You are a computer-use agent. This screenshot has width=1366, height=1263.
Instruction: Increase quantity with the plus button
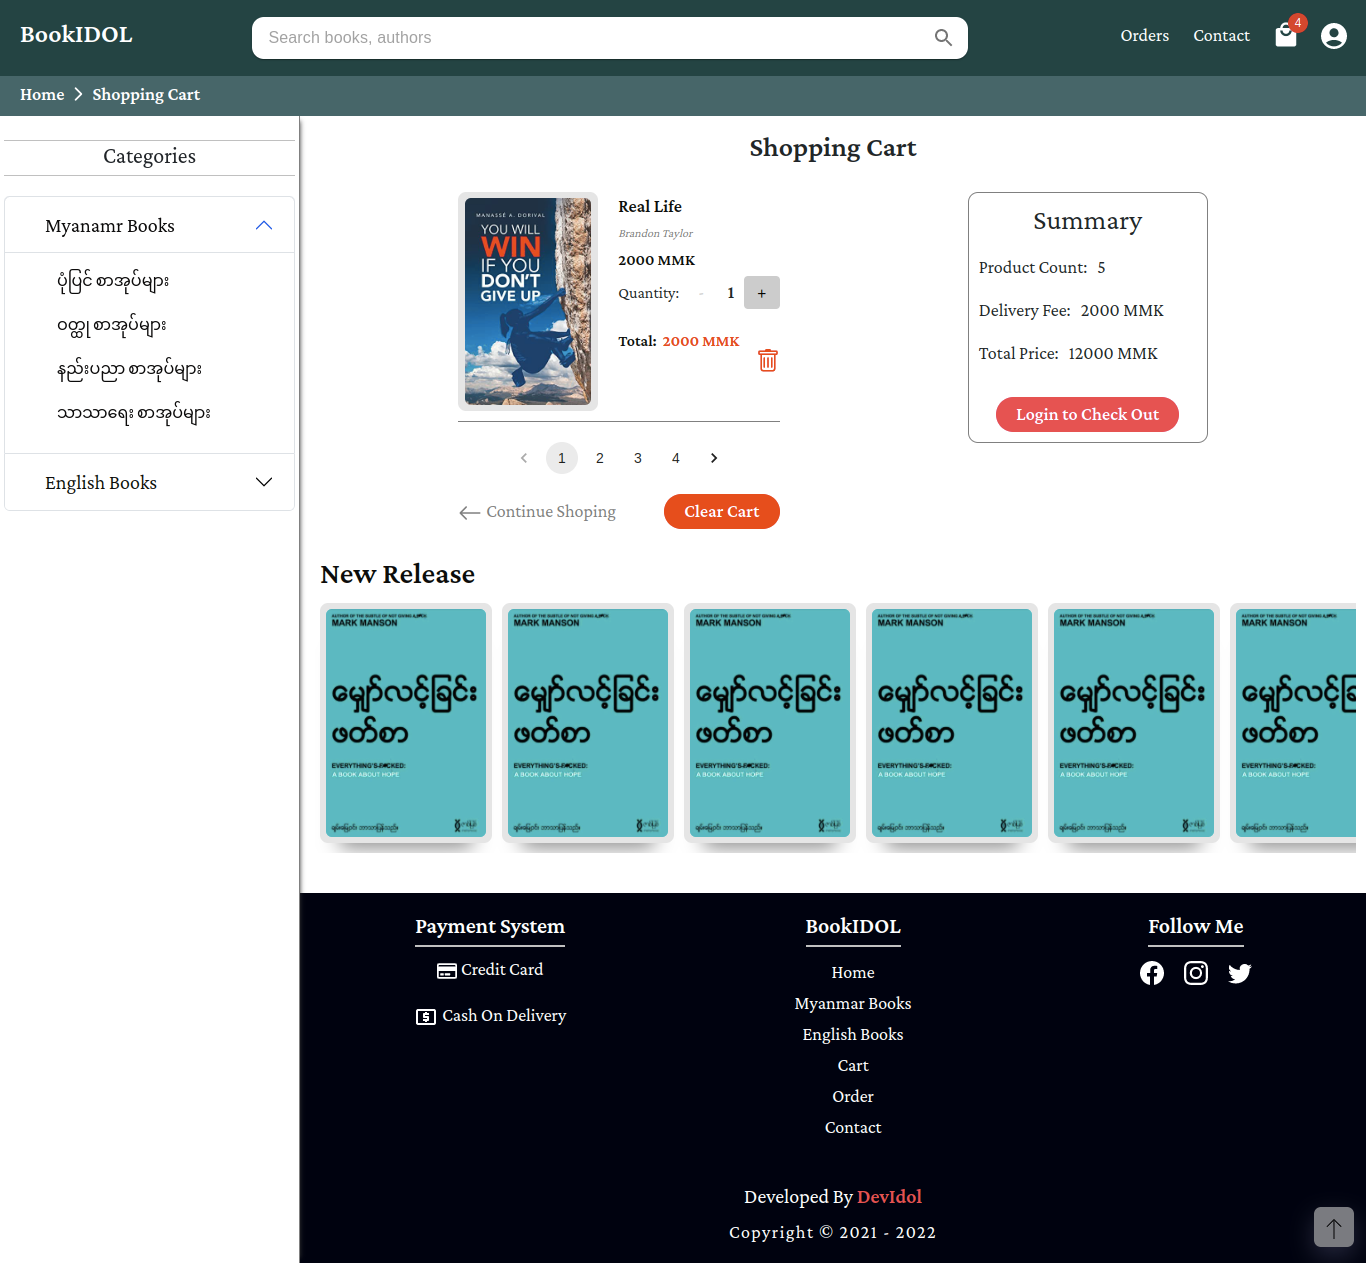coord(762,293)
